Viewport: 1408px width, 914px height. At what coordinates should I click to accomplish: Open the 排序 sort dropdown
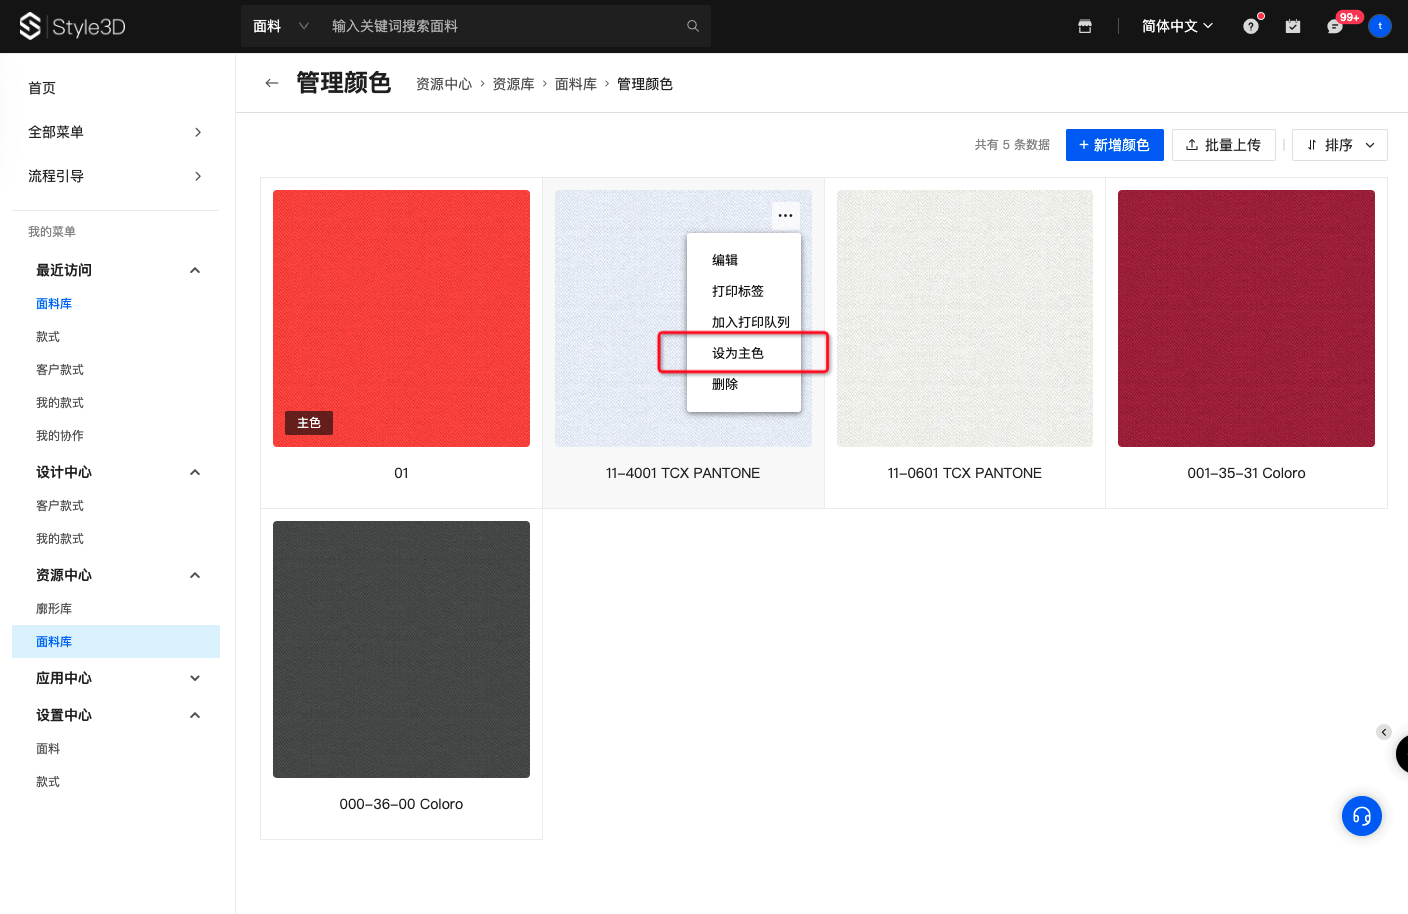pyautogui.click(x=1339, y=145)
